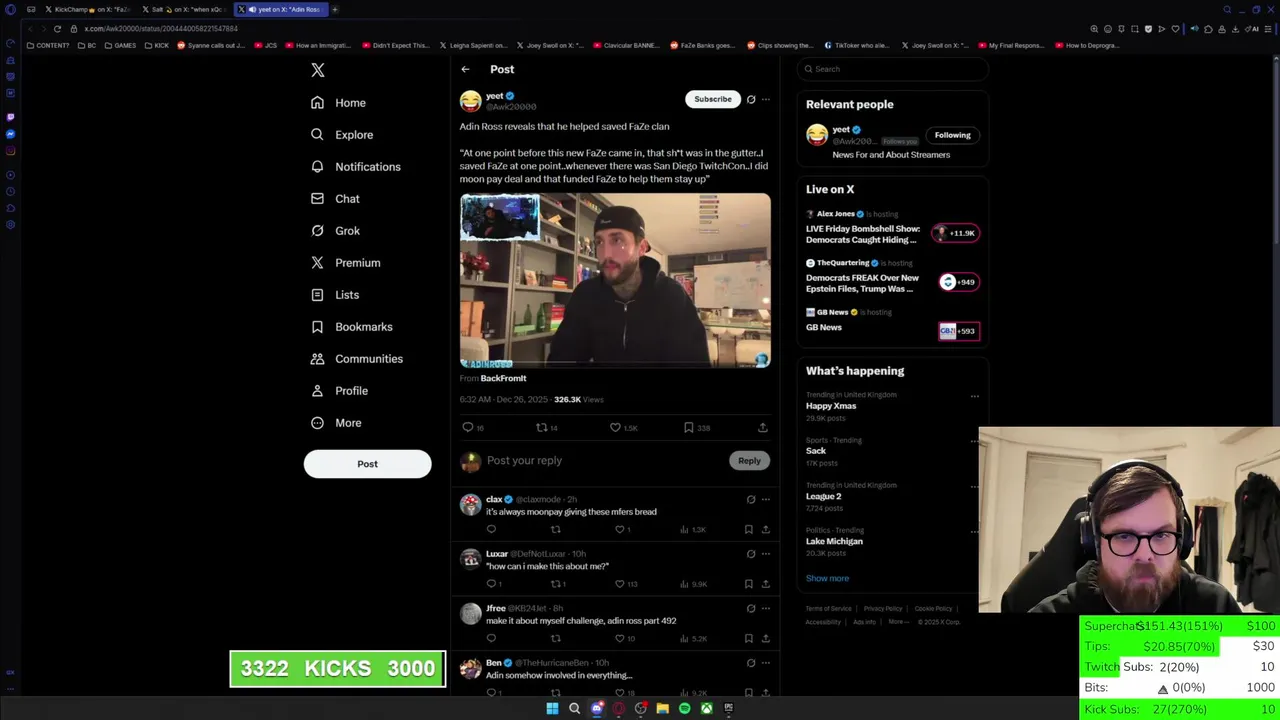Repost the main post

(541, 427)
